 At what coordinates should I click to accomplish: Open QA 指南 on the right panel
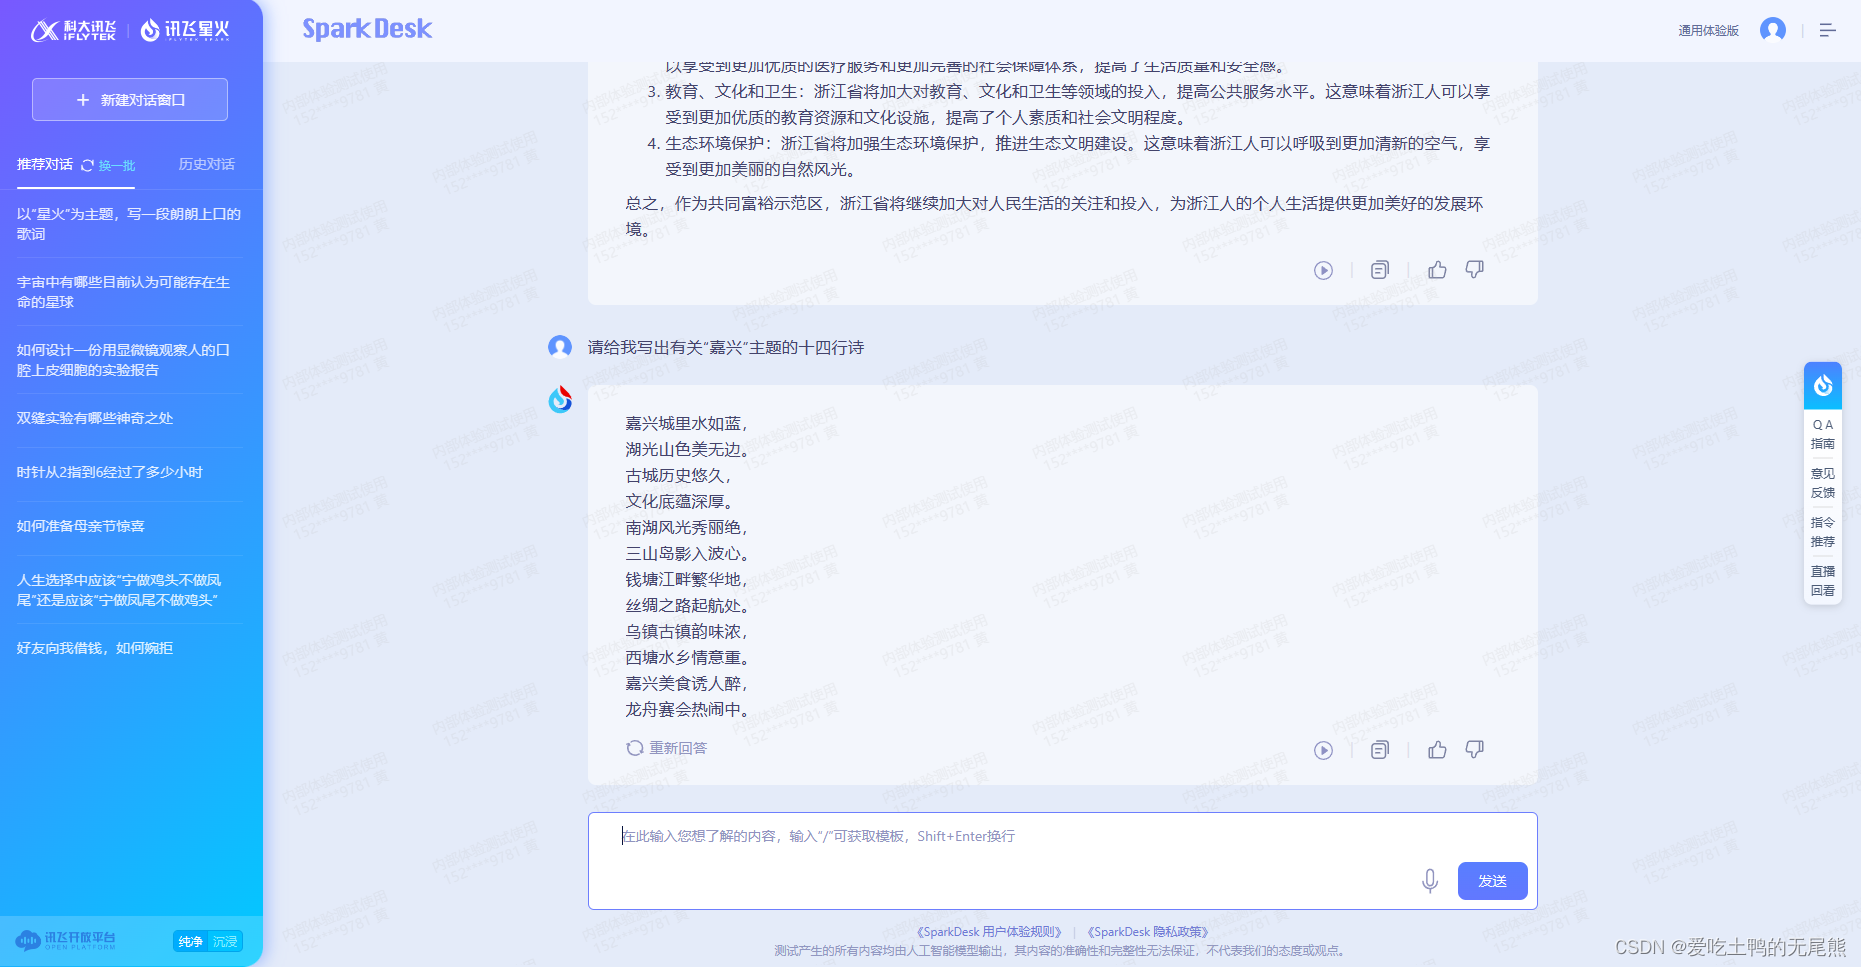point(1823,434)
